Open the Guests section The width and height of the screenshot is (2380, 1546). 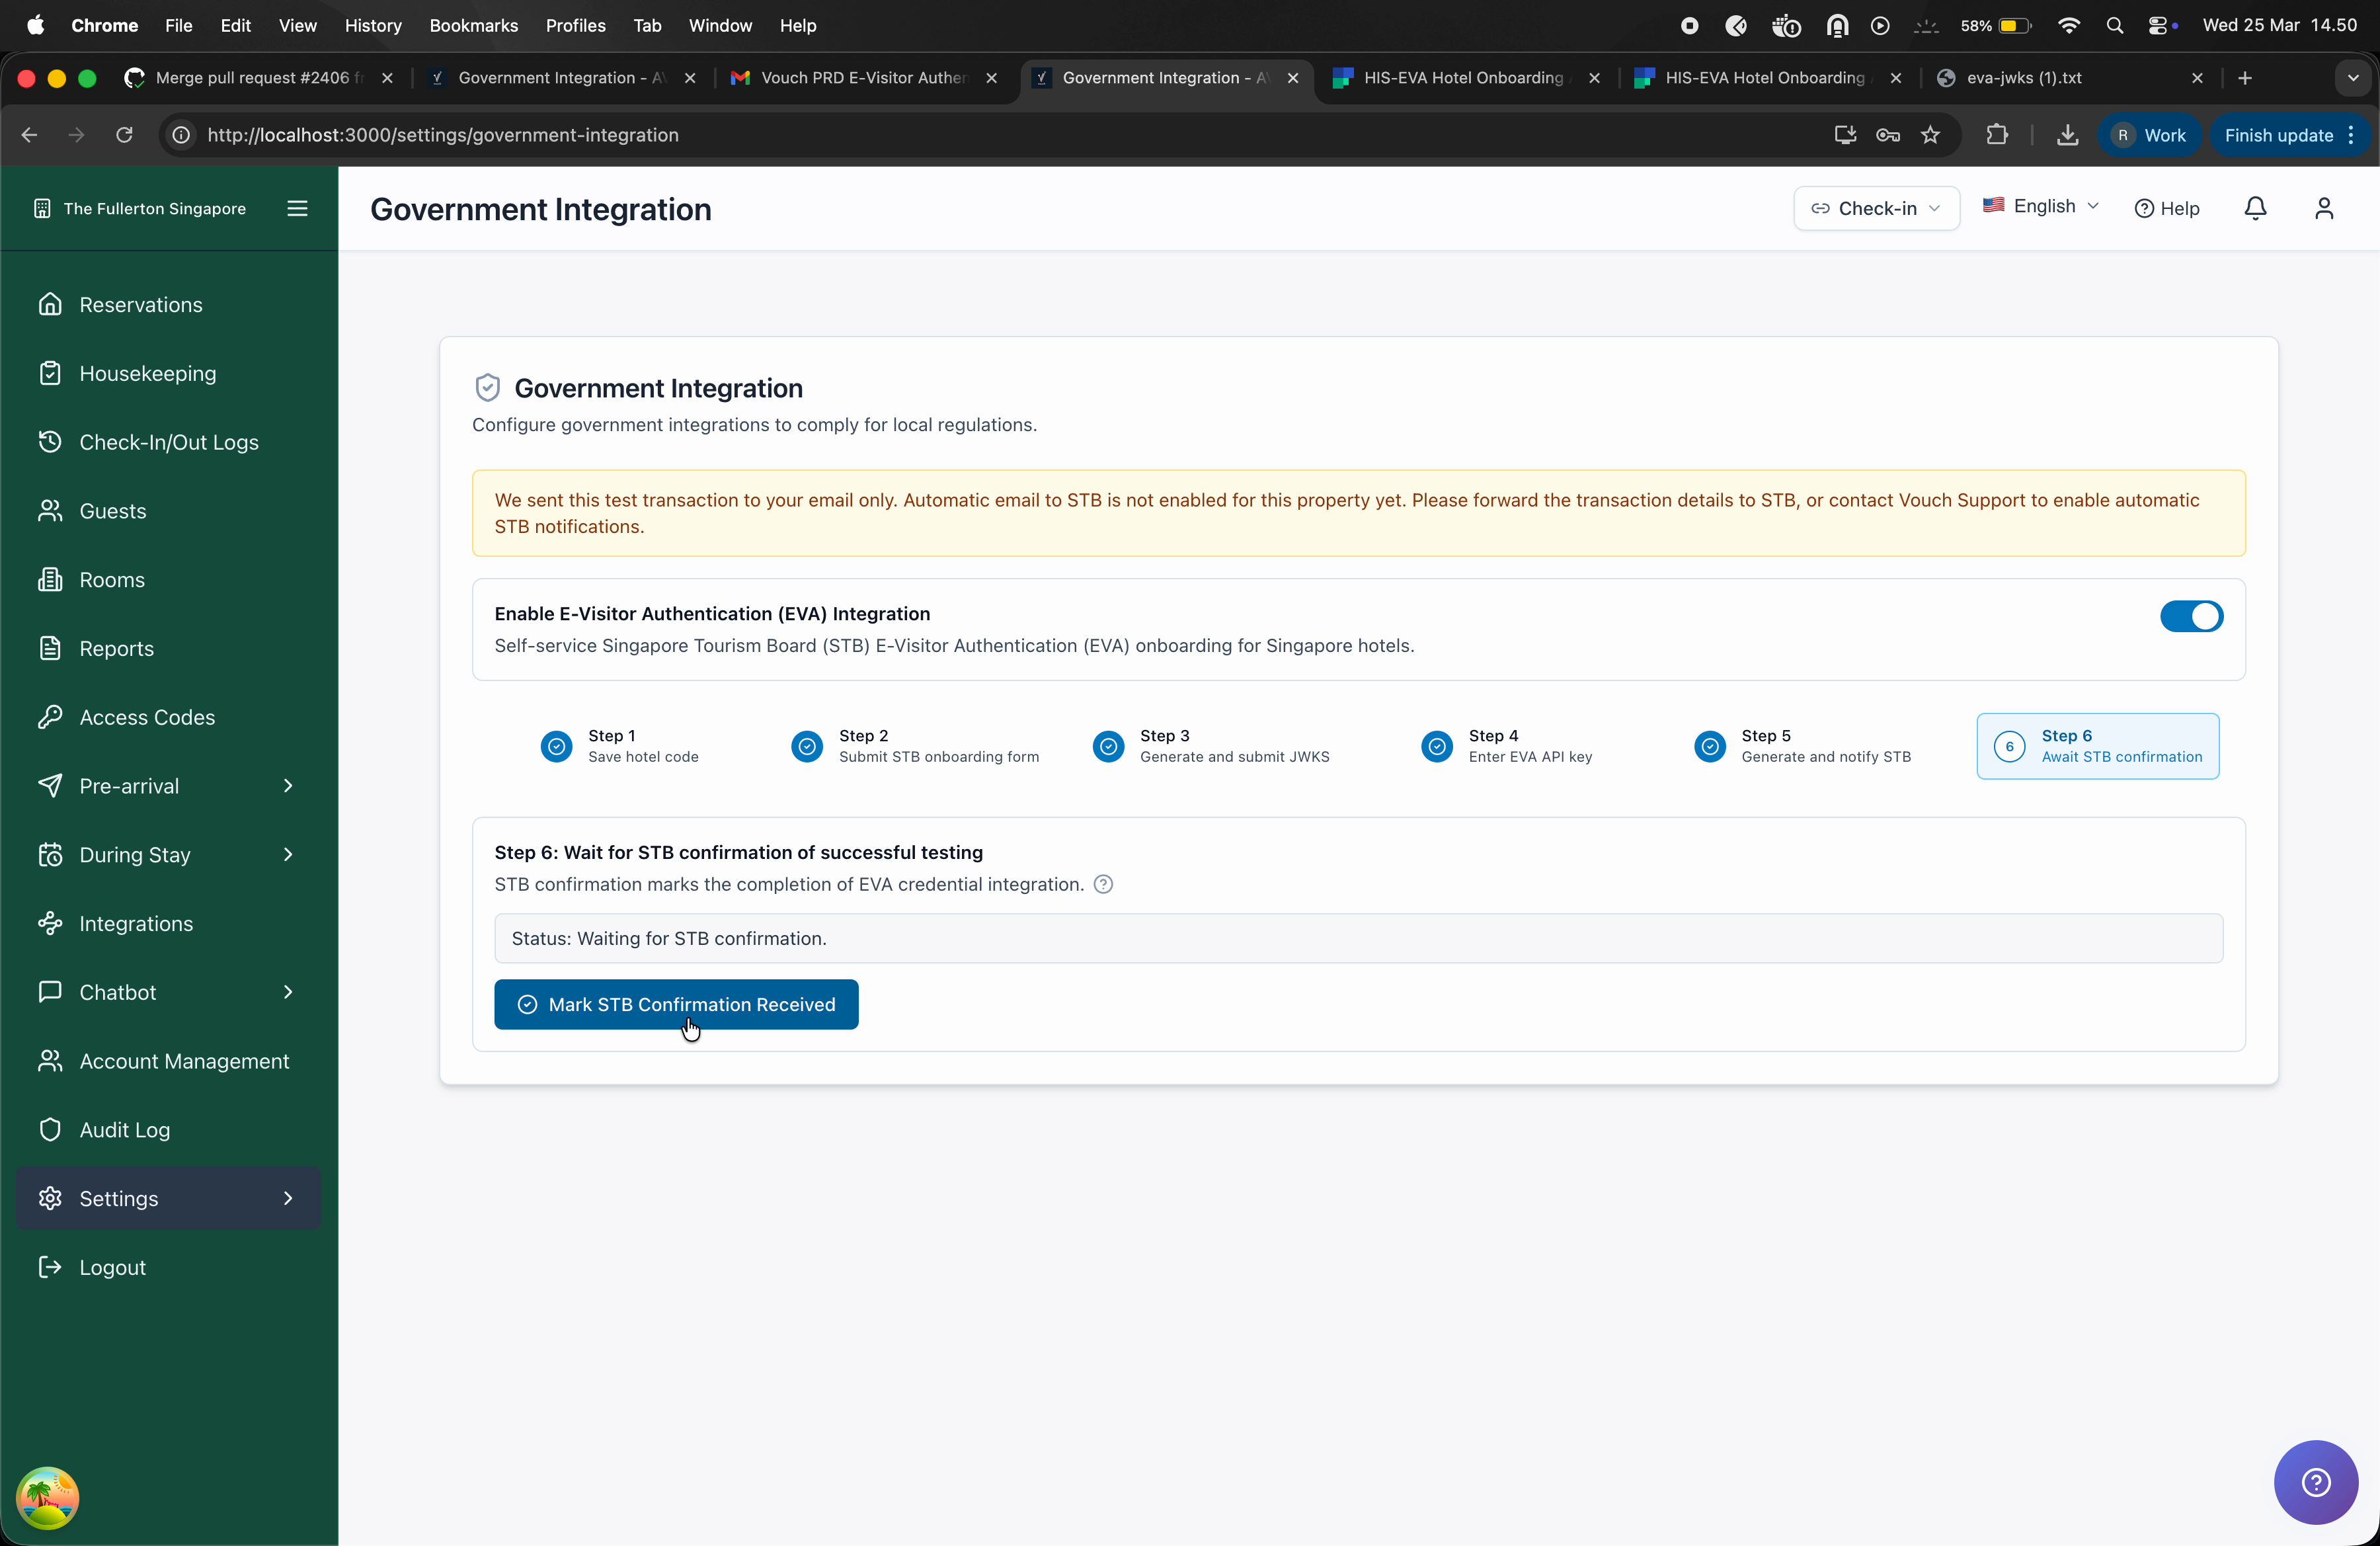tap(112, 510)
